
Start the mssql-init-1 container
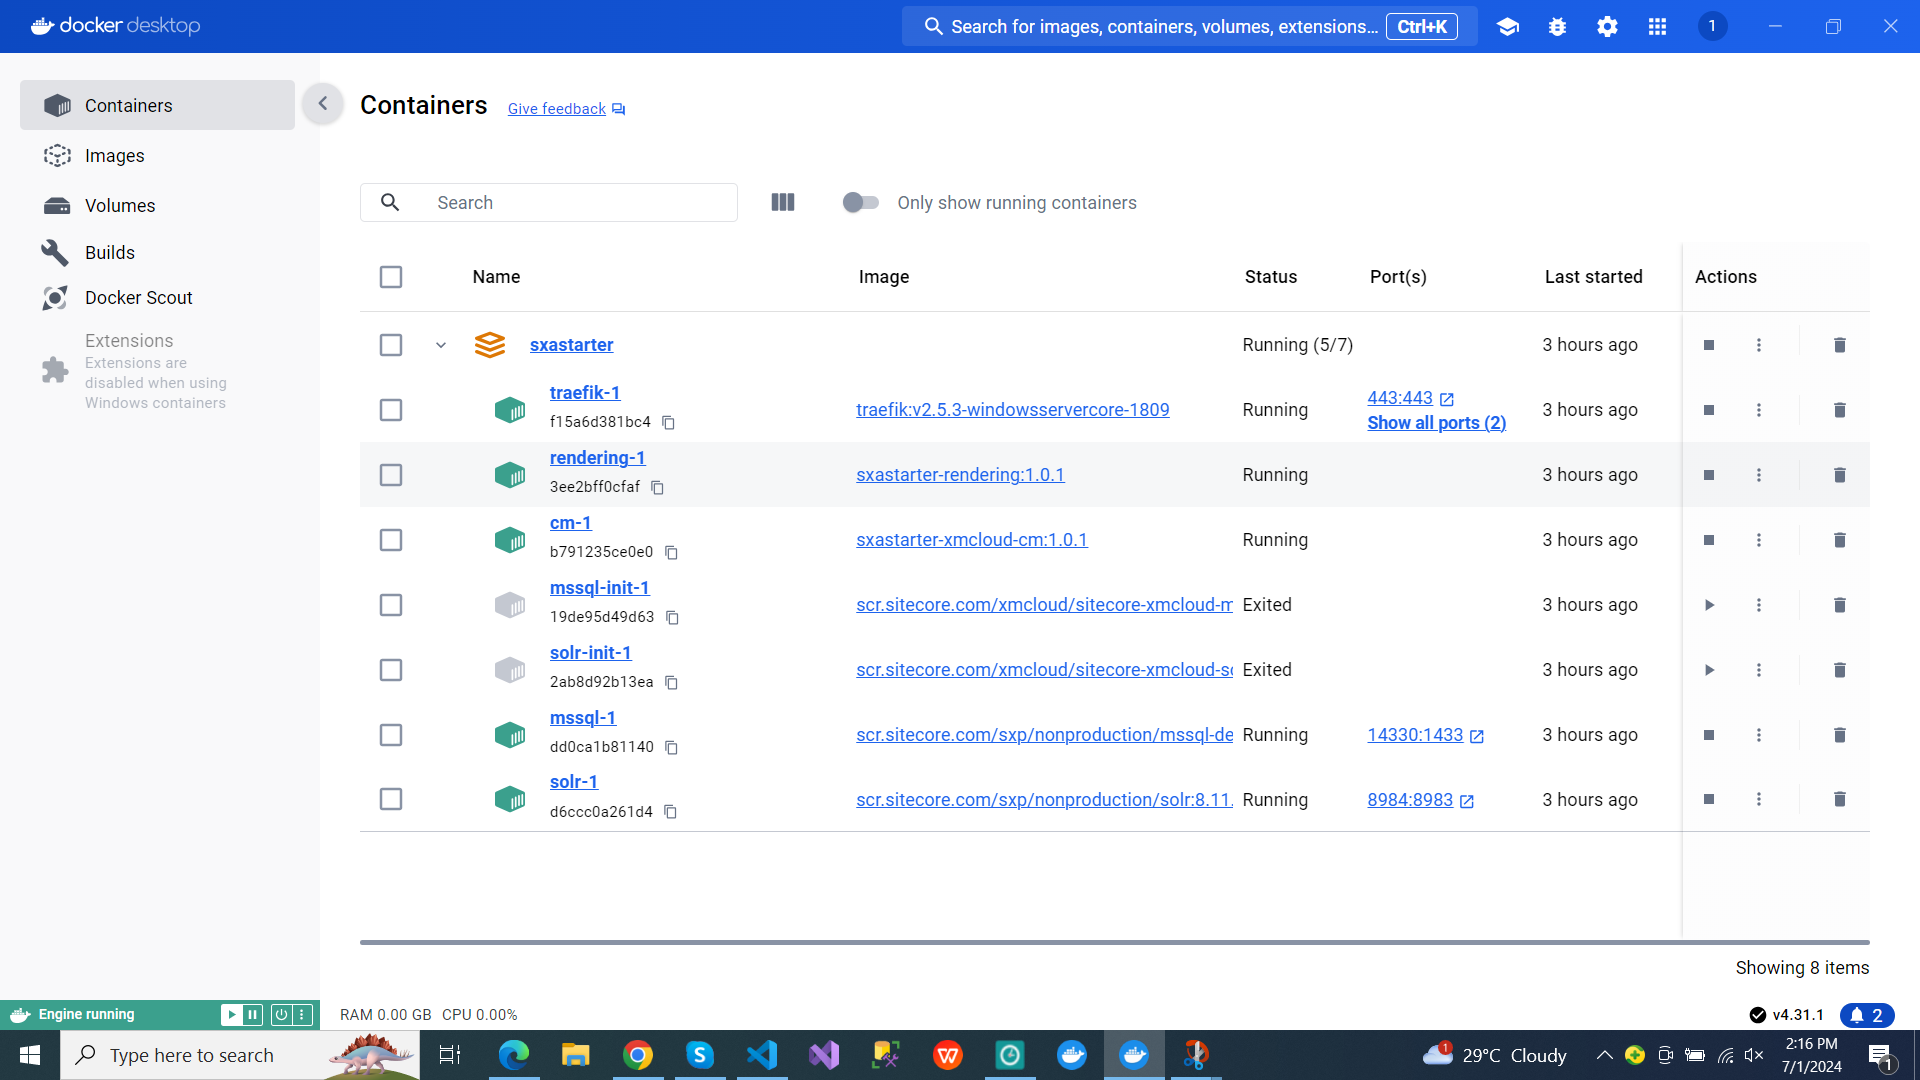[x=1709, y=605]
